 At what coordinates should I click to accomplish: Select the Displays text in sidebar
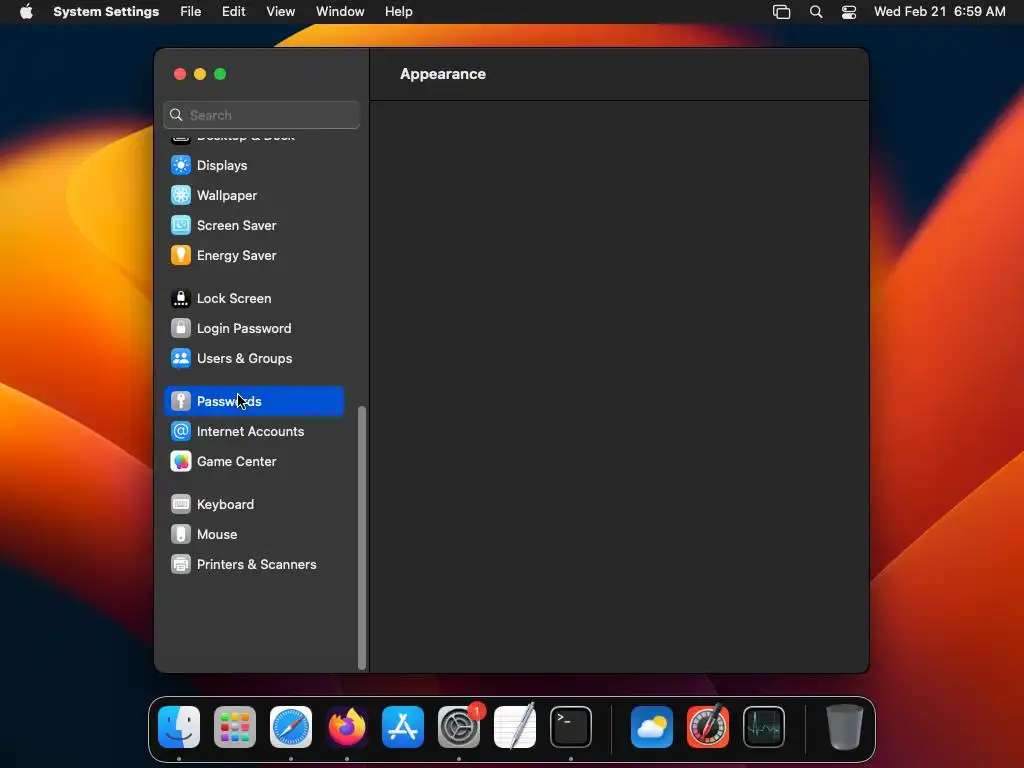point(222,165)
